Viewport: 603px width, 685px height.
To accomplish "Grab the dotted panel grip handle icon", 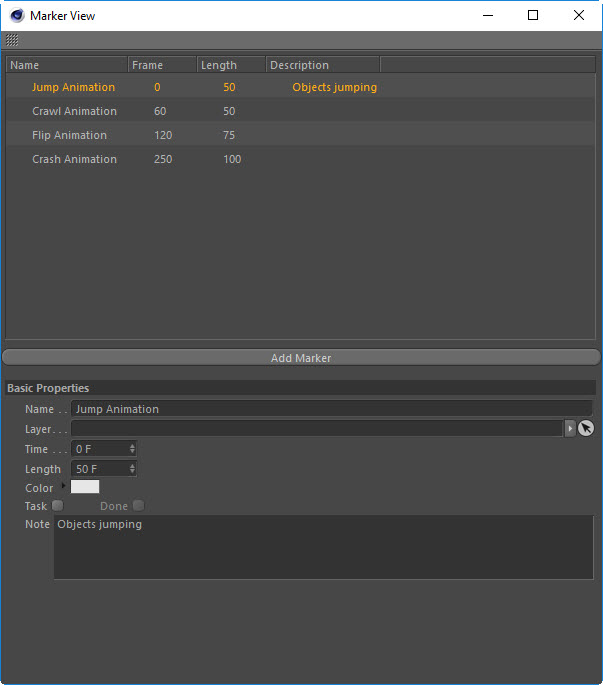I will (x=12, y=40).
